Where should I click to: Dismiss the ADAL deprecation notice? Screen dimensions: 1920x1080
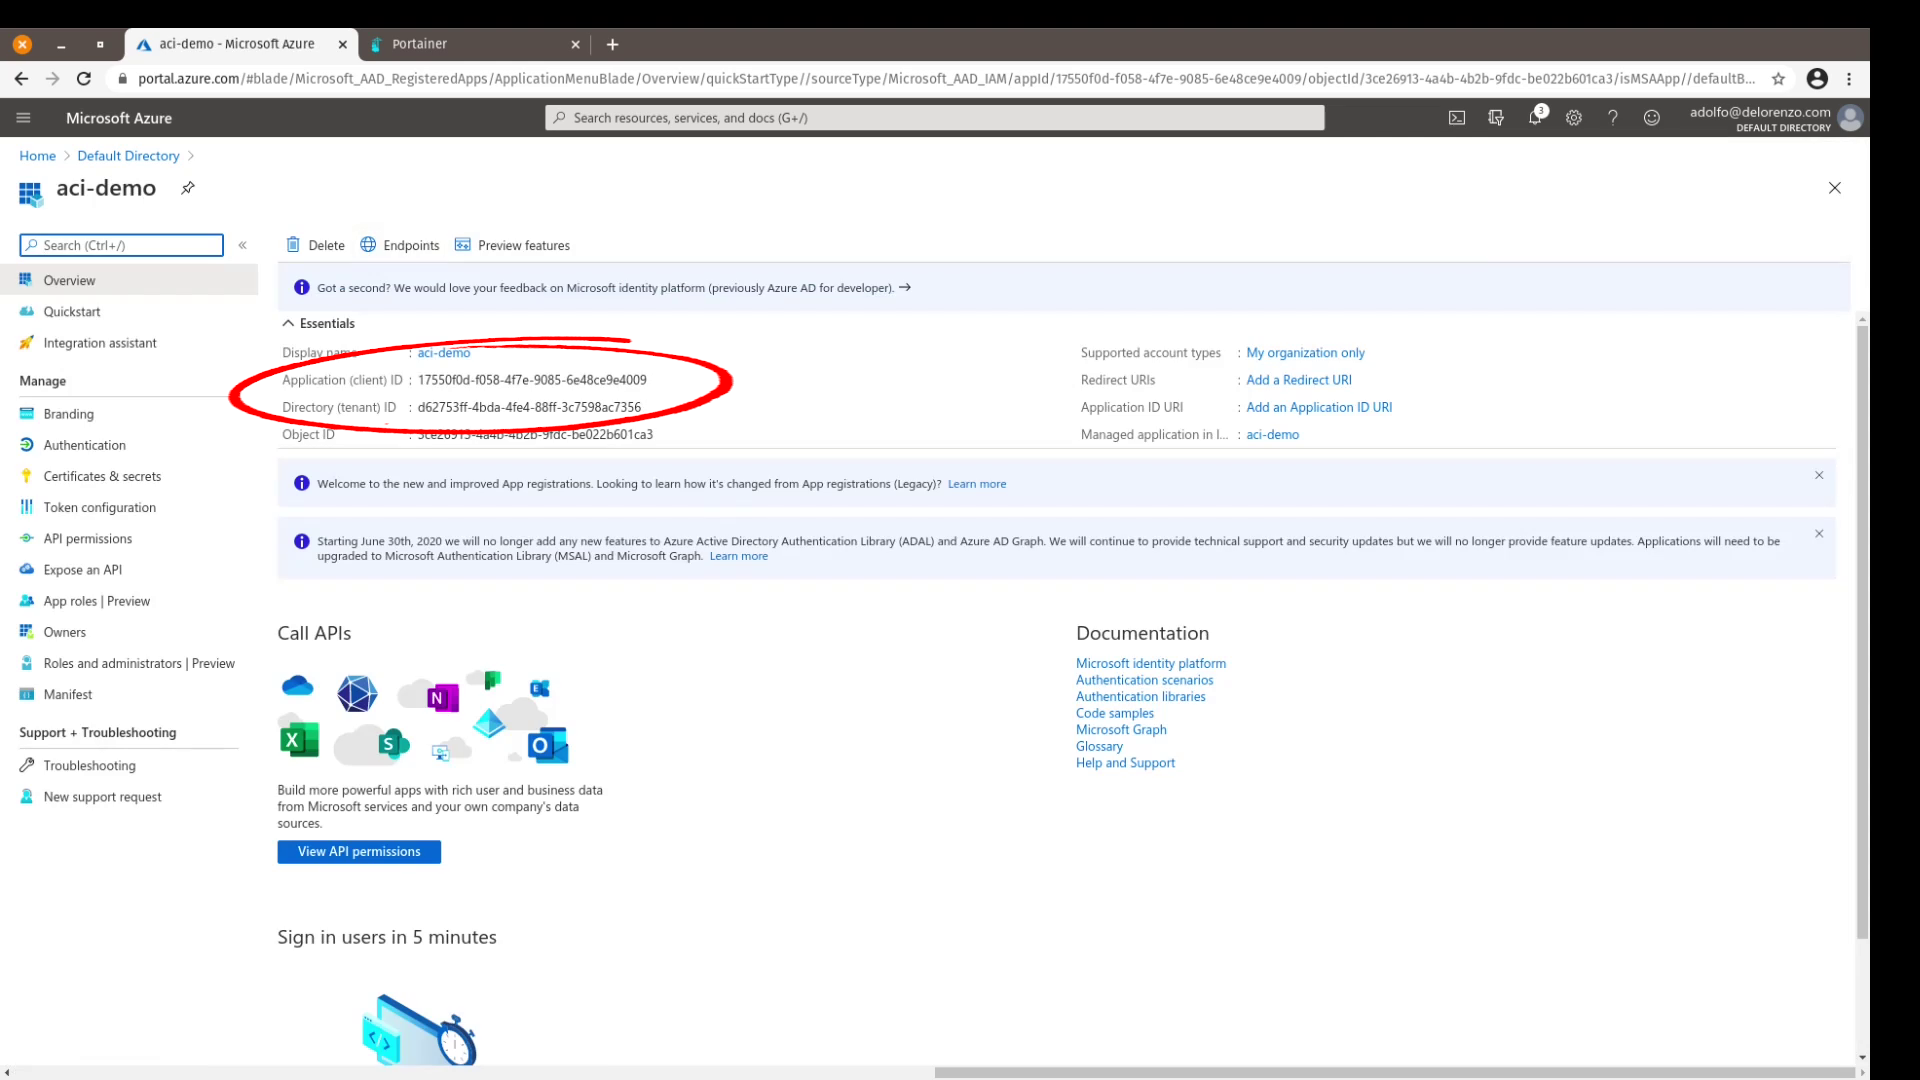pyautogui.click(x=1819, y=534)
